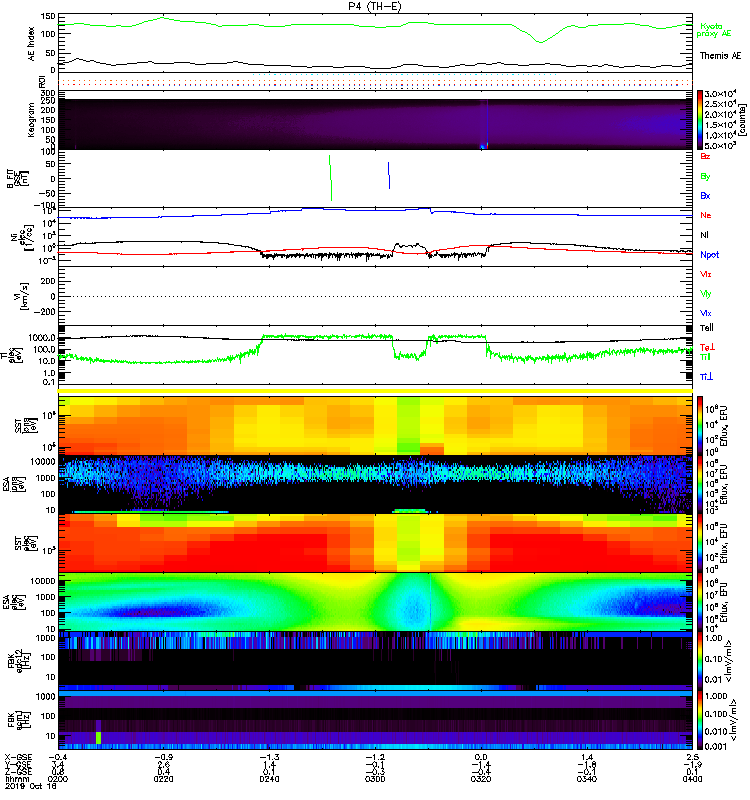Click the ESA electrons Eflux color bar

[700, 603]
